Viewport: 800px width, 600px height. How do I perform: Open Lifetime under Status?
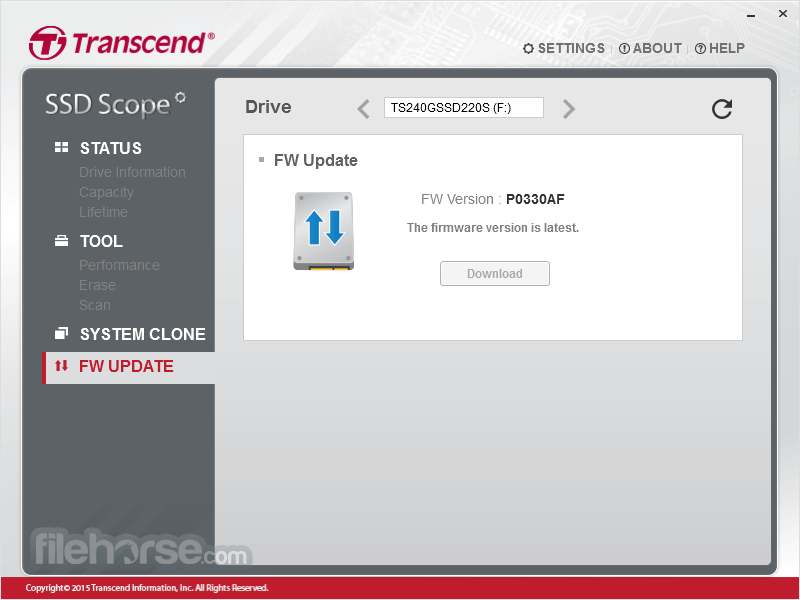pos(103,212)
